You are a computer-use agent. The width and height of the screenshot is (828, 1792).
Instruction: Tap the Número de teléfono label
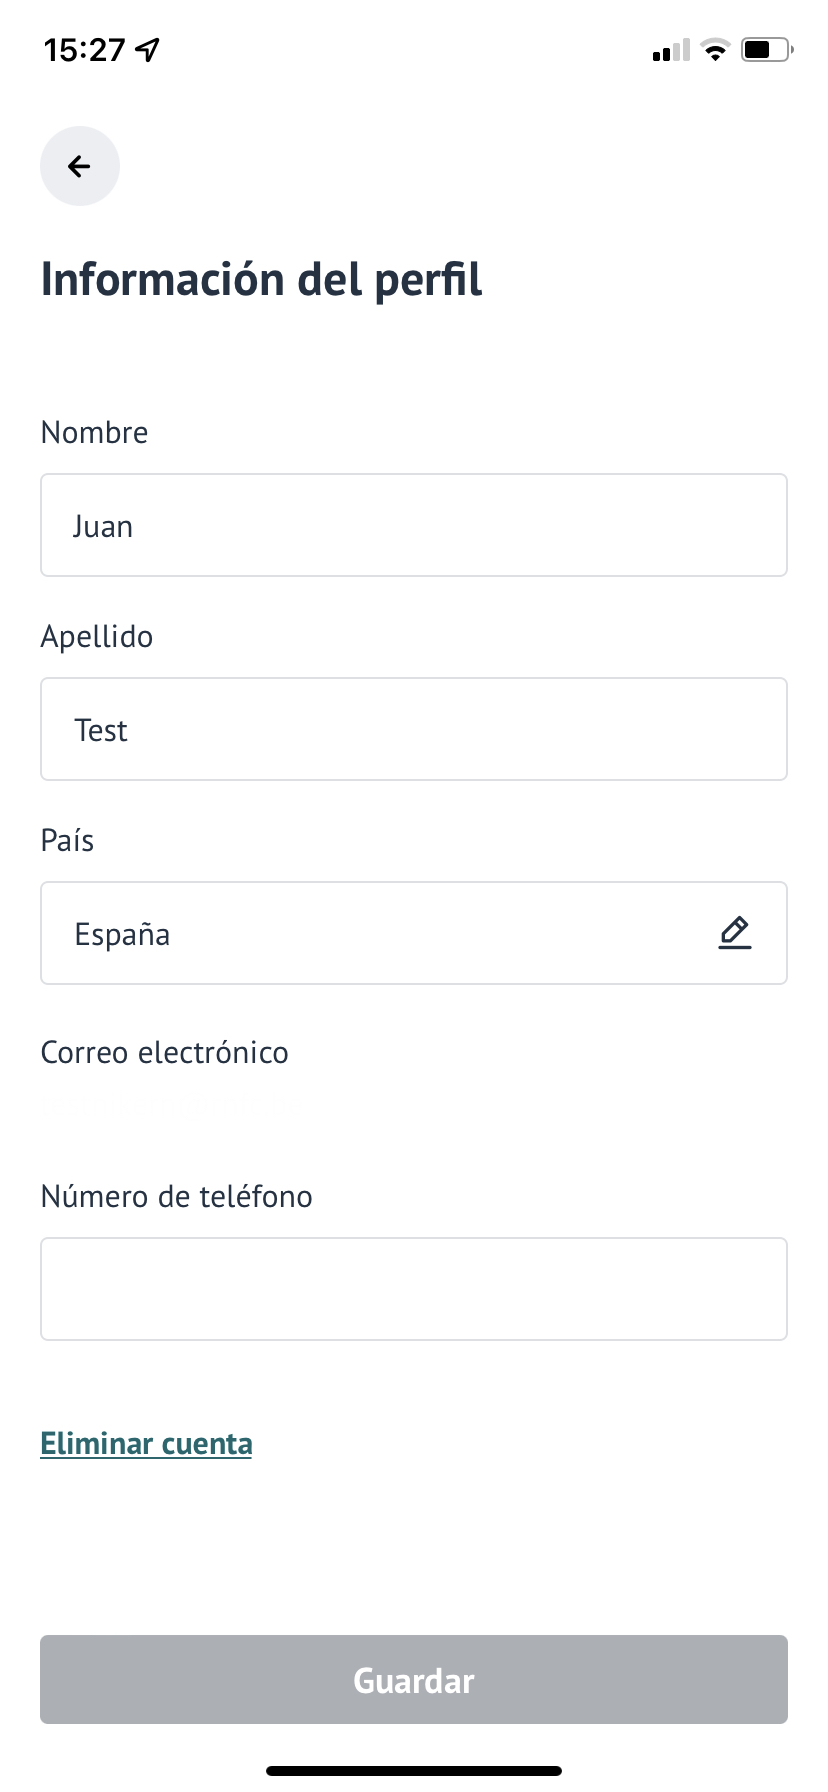pos(177,1197)
